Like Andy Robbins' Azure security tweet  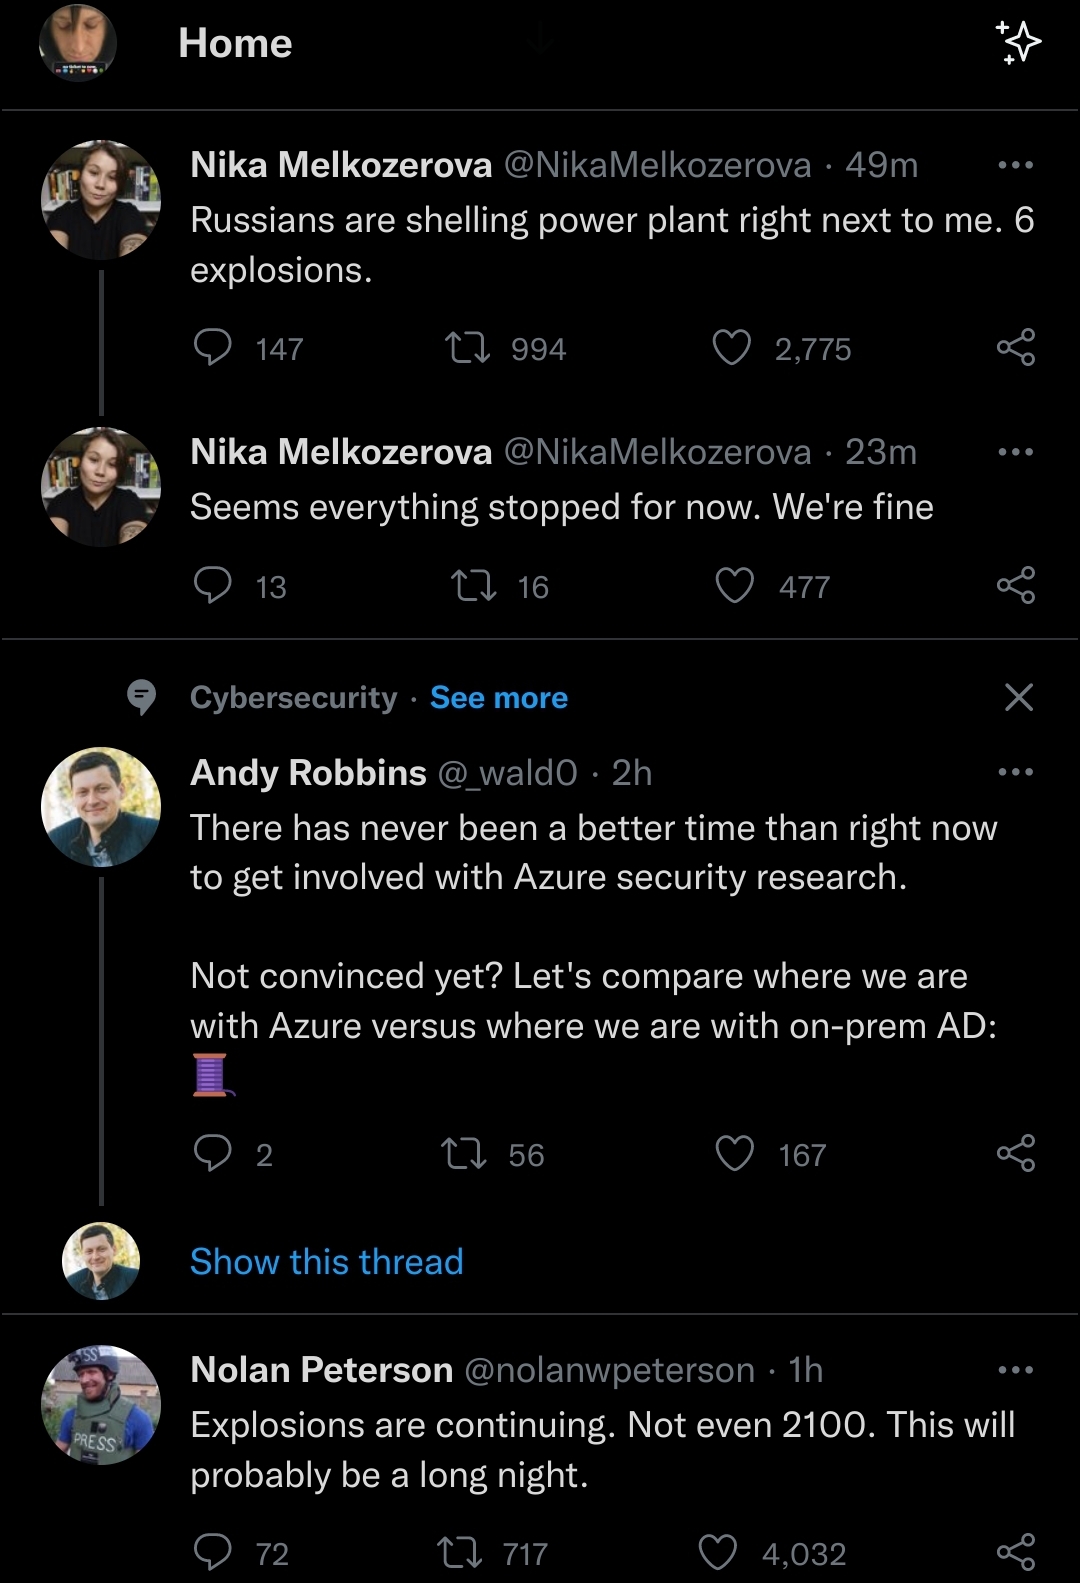pyautogui.click(x=734, y=1154)
